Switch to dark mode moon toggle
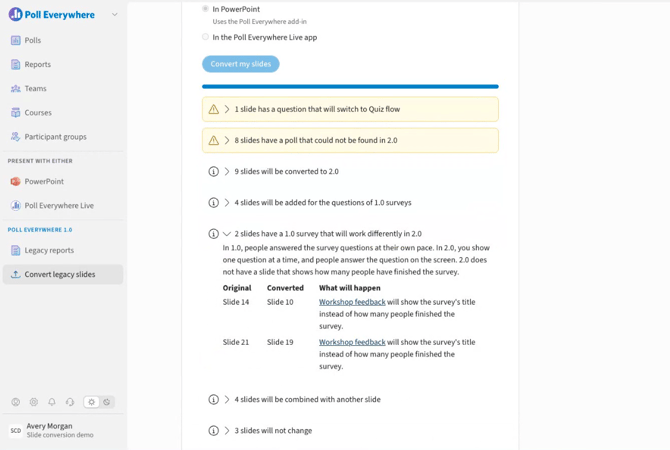The height and width of the screenshot is (450, 670). pos(107,402)
